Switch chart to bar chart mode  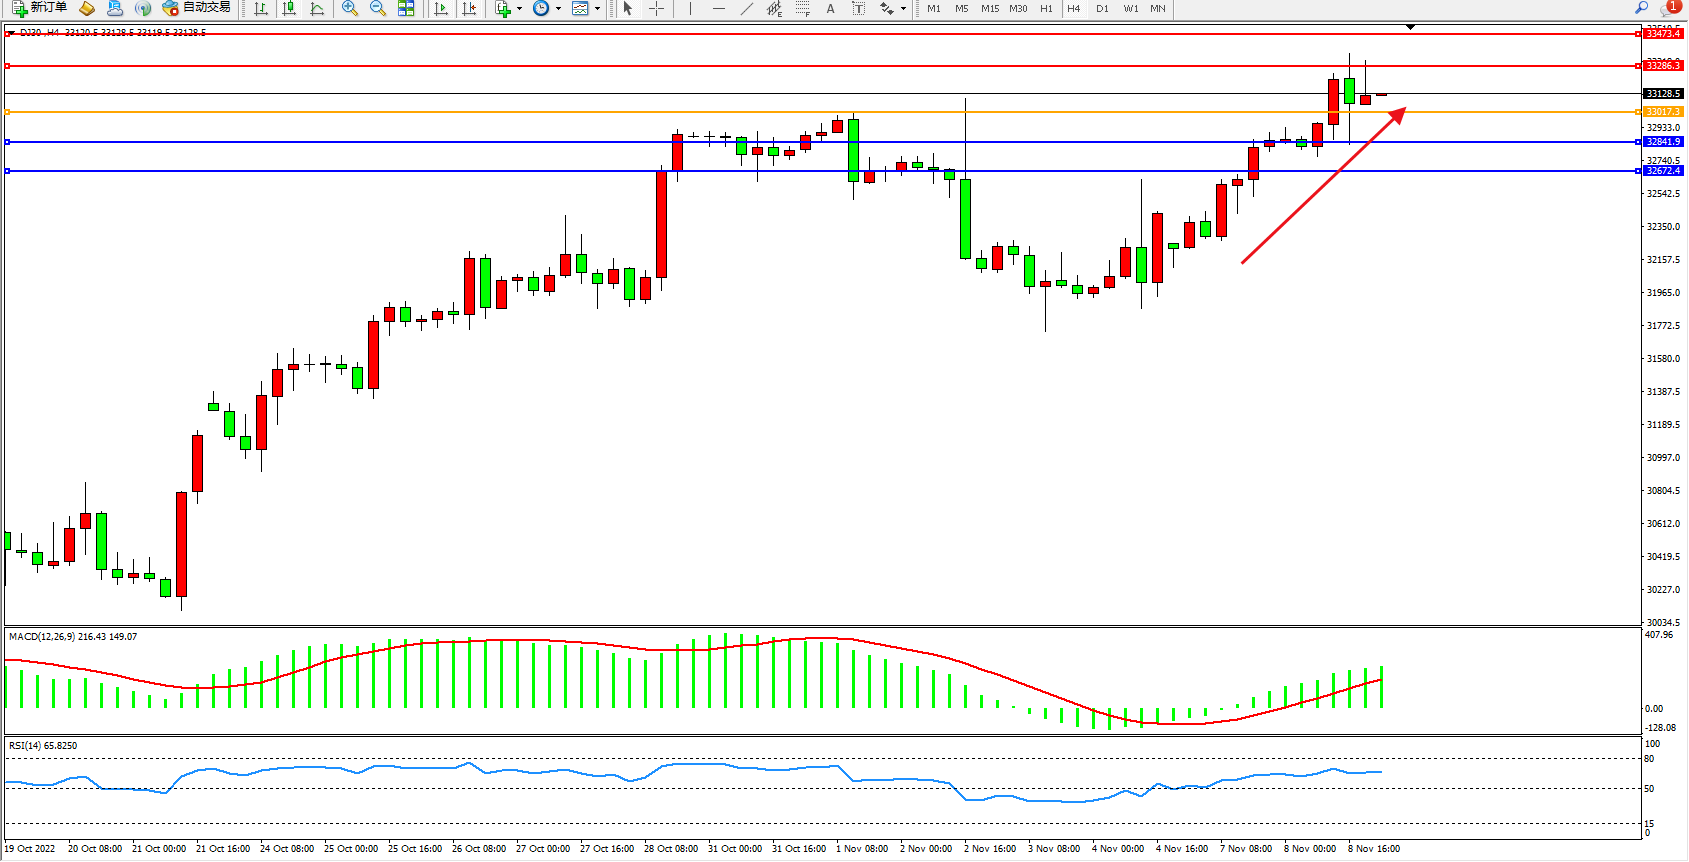(261, 8)
